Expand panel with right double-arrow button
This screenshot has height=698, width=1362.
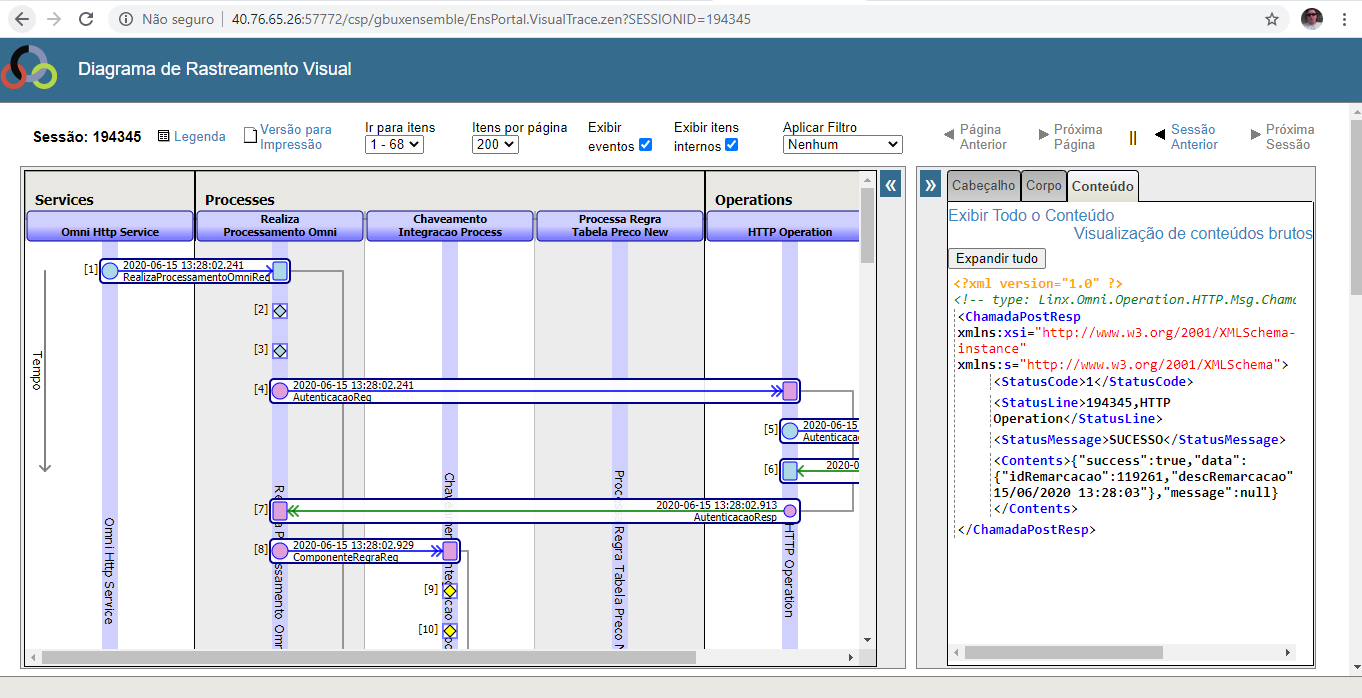click(x=930, y=184)
